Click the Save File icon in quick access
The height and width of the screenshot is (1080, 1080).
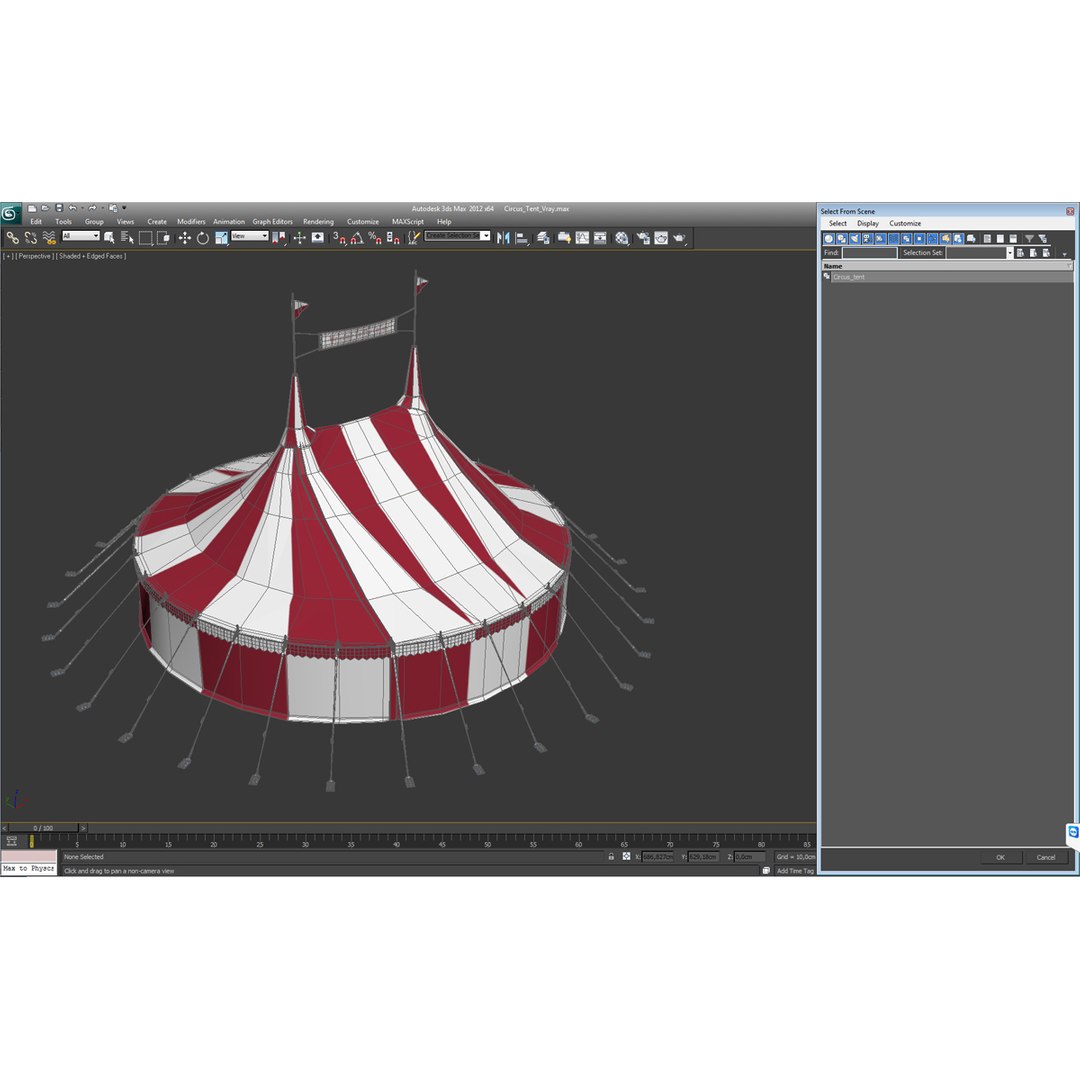[59, 208]
